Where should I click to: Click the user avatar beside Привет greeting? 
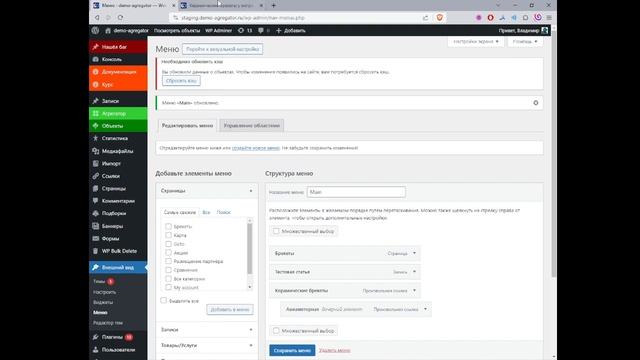pyautogui.click(x=544, y=31)
